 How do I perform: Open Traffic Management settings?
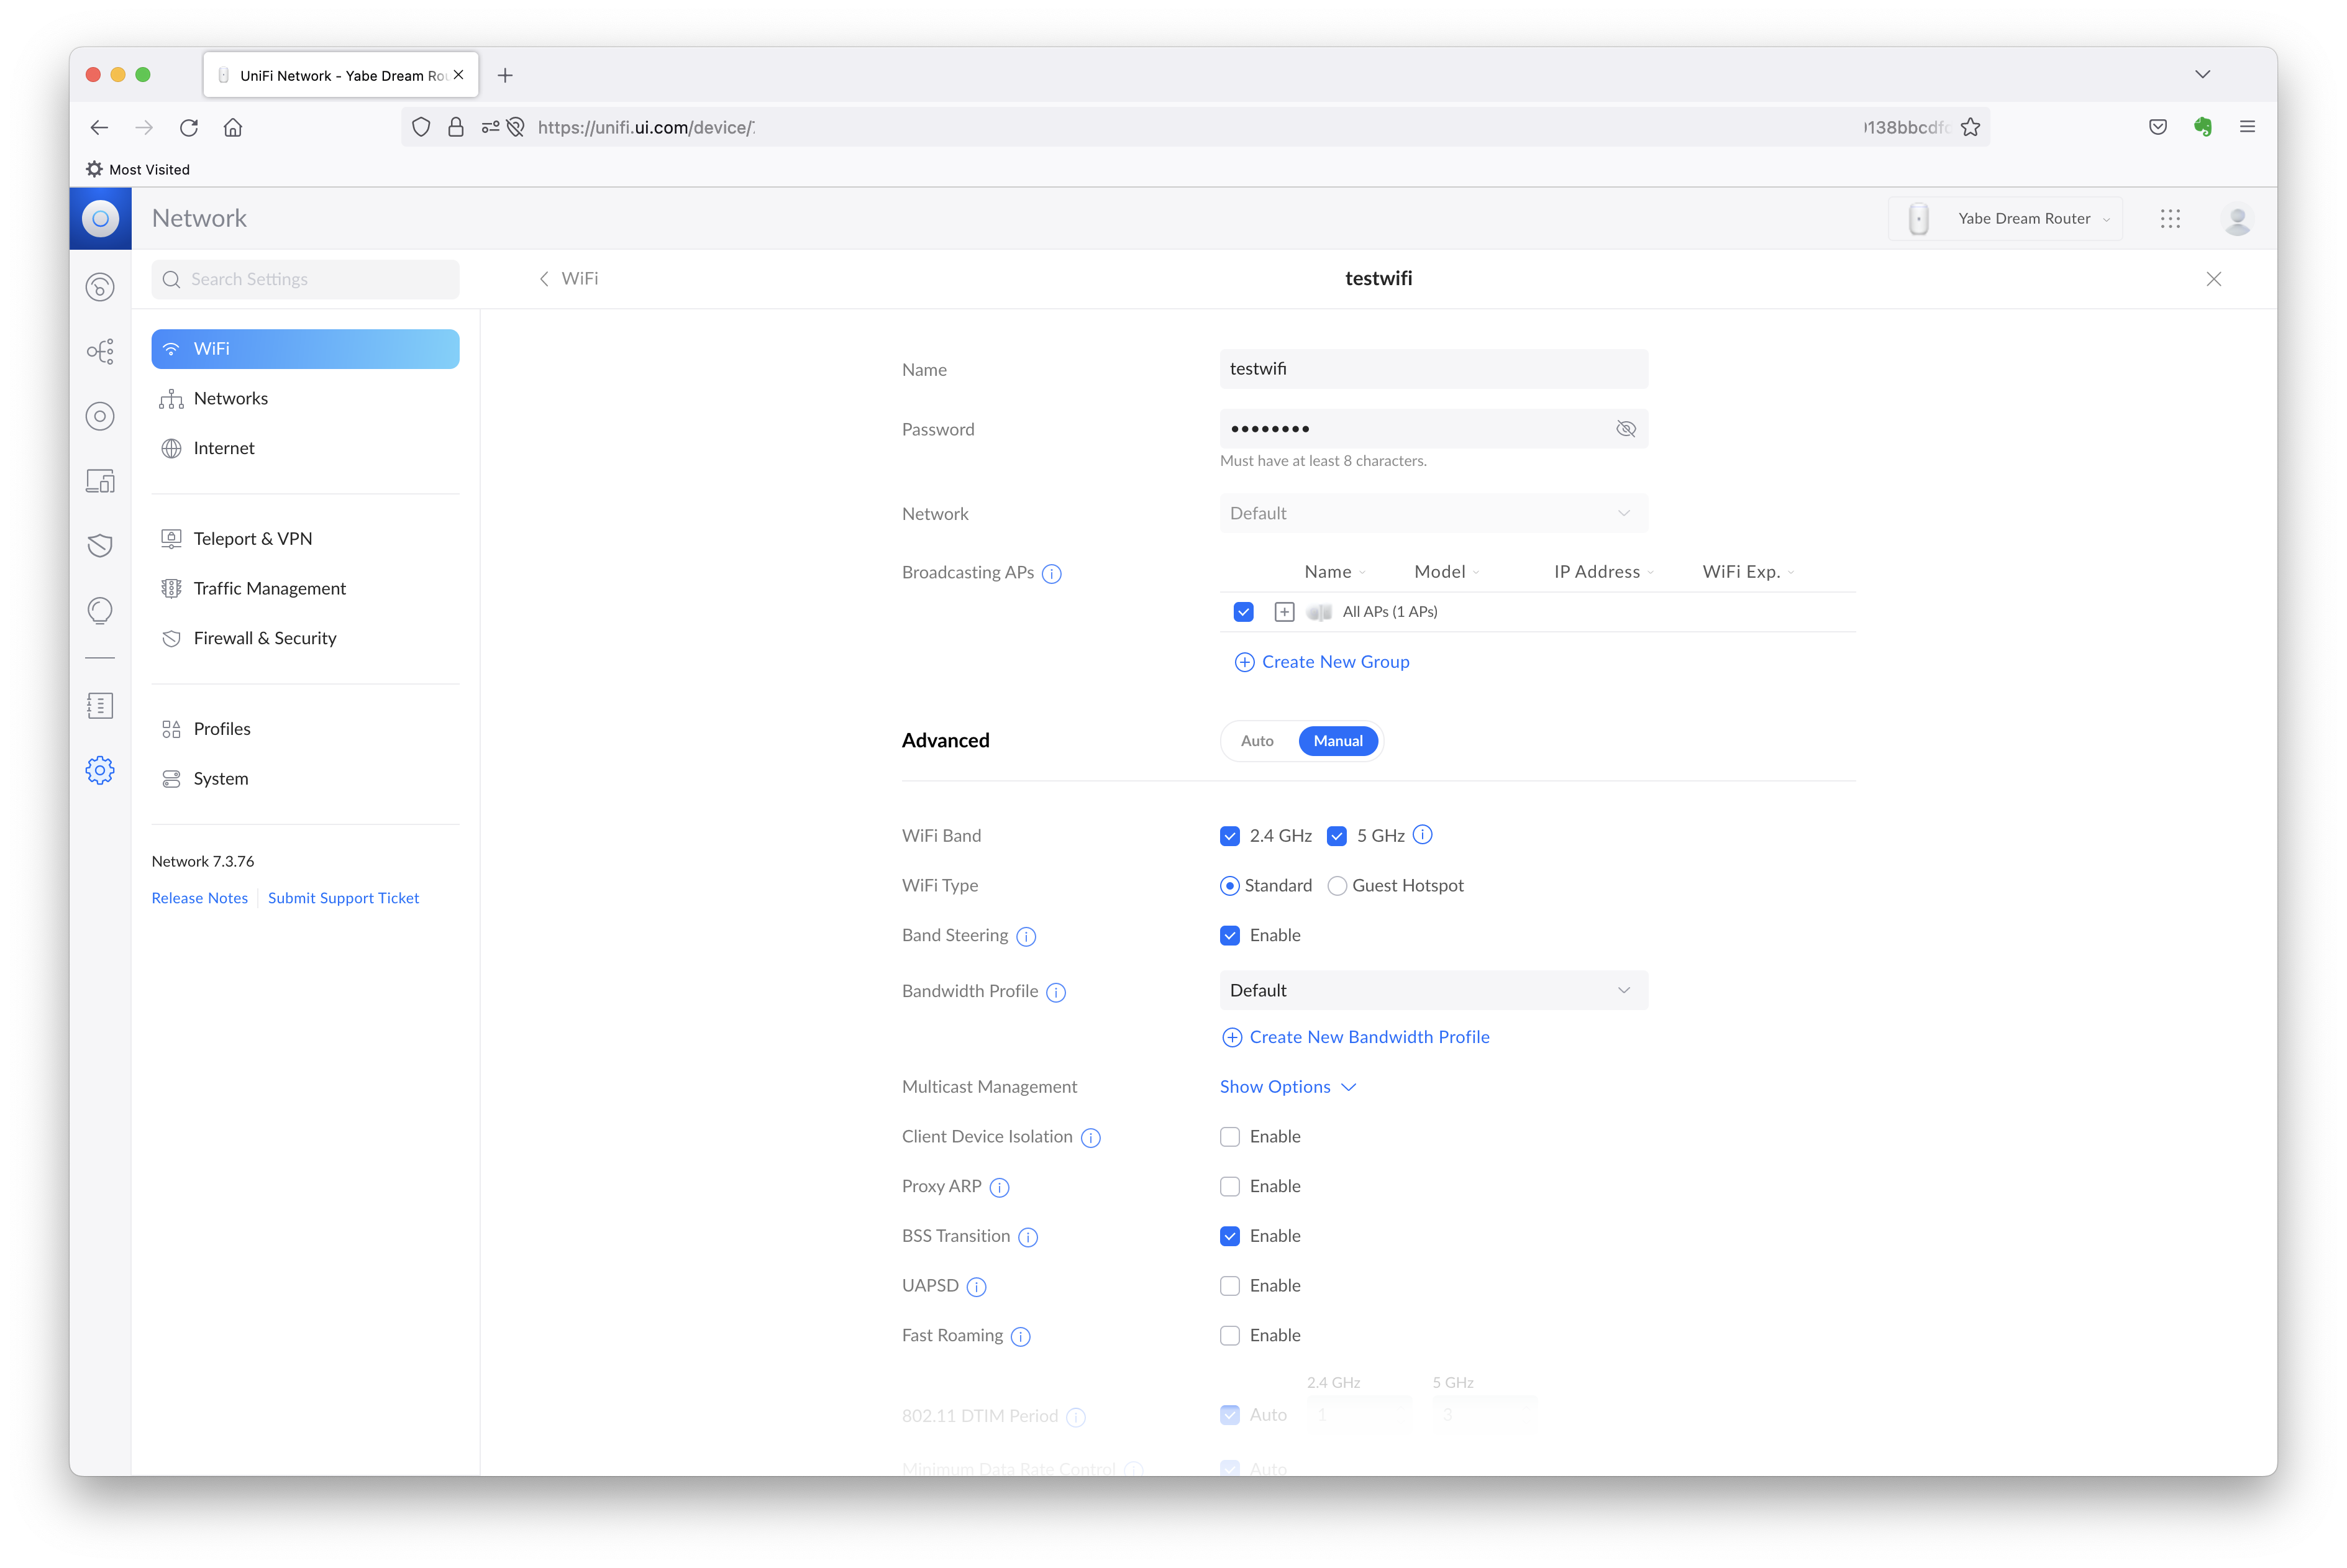tap(305, 589)
